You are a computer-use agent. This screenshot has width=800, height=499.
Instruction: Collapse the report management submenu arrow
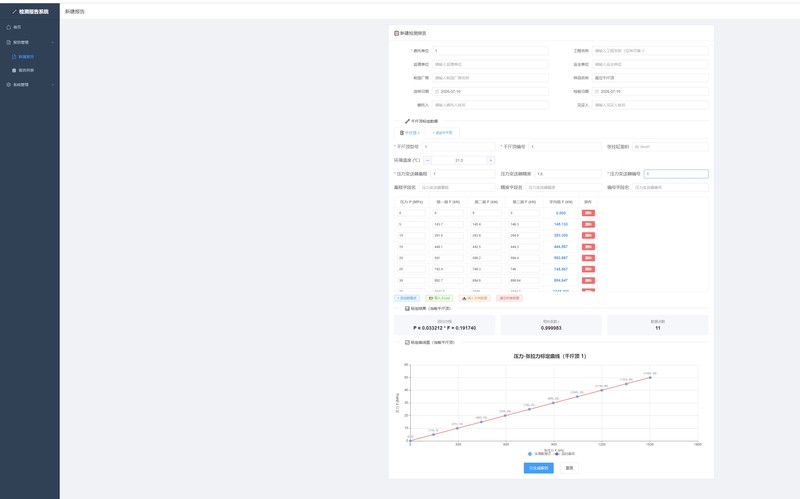[53, 42]
